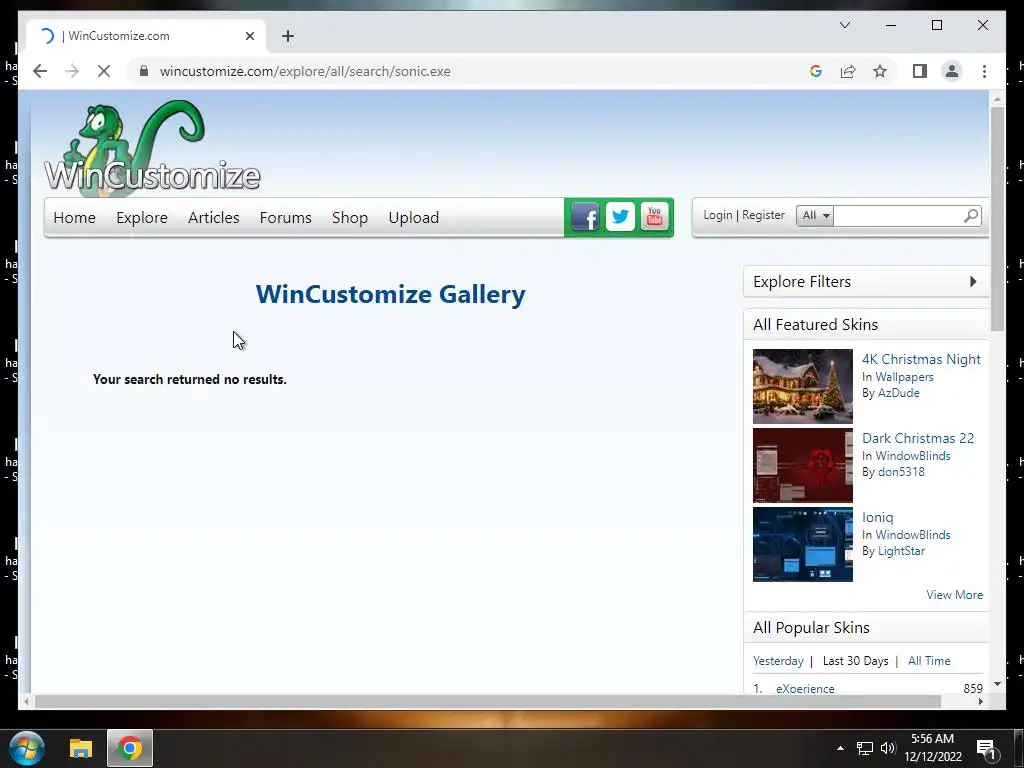Share this page using the share icon
Viewport: 1024px width, 768px height.
848,71
